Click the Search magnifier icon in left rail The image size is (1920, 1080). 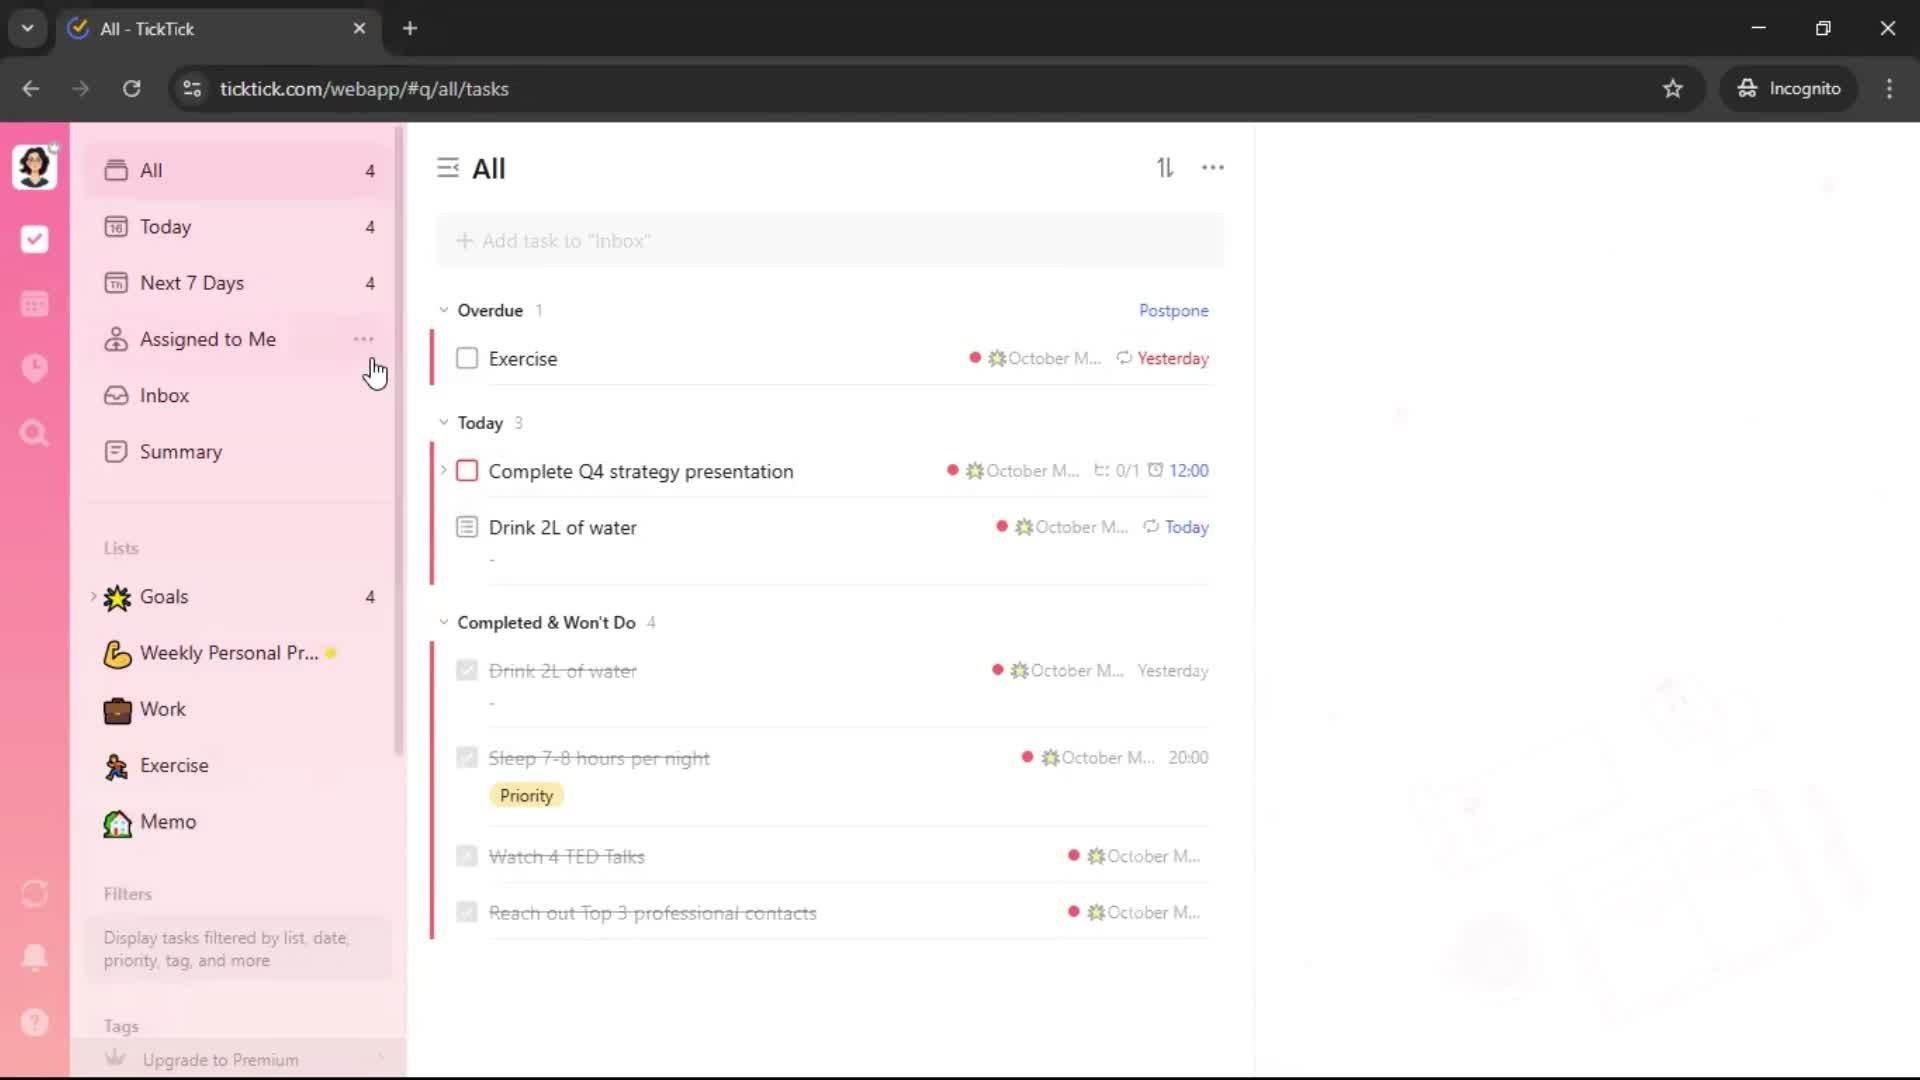click(x=34, y=433)
